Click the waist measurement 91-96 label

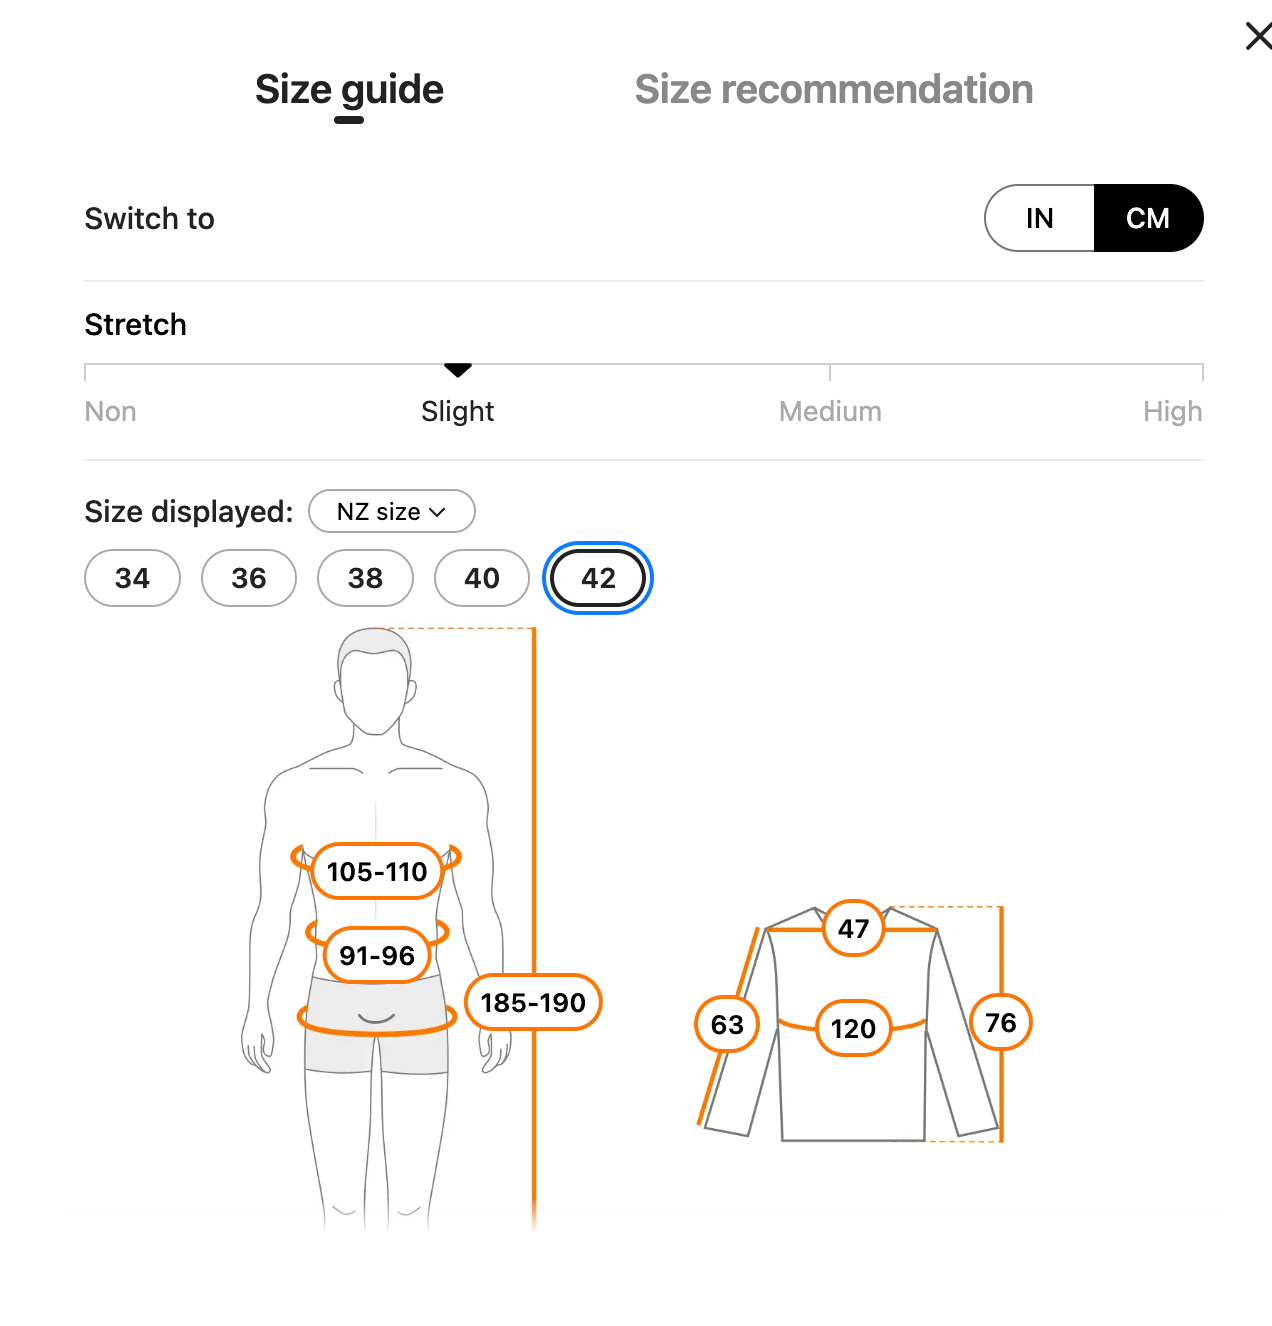[377, 956]
